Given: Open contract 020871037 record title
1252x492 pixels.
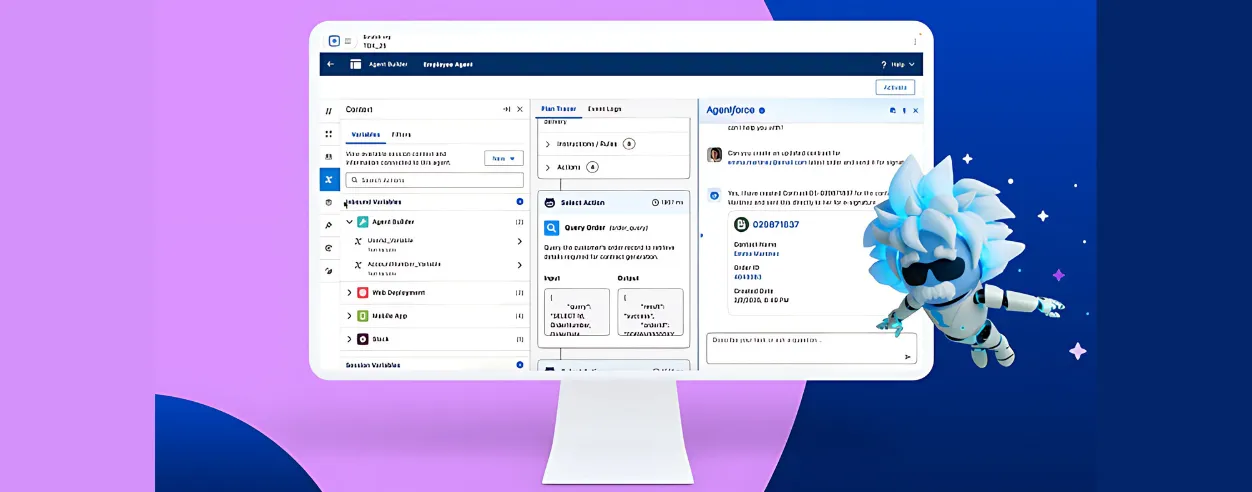Looking at the screenshot, I should pos(777,225).
